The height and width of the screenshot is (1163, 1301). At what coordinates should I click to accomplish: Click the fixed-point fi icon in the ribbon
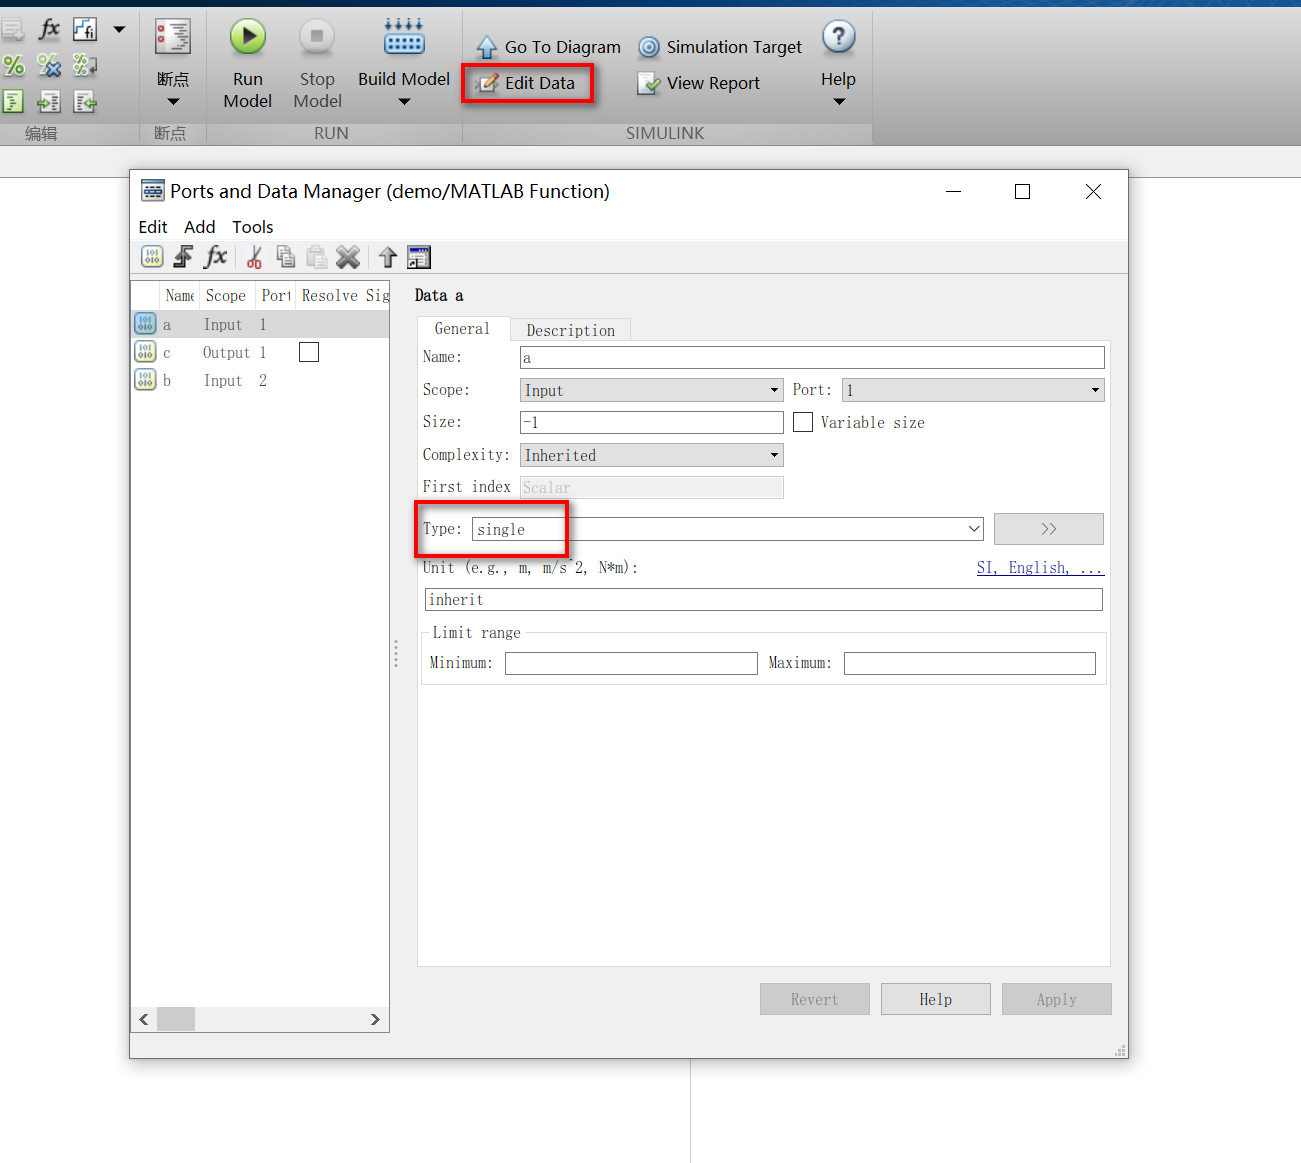coord(85,29)
